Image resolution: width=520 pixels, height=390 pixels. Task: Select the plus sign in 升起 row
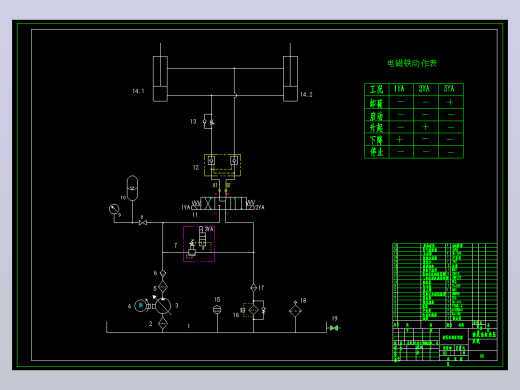[x=425, y=127]
